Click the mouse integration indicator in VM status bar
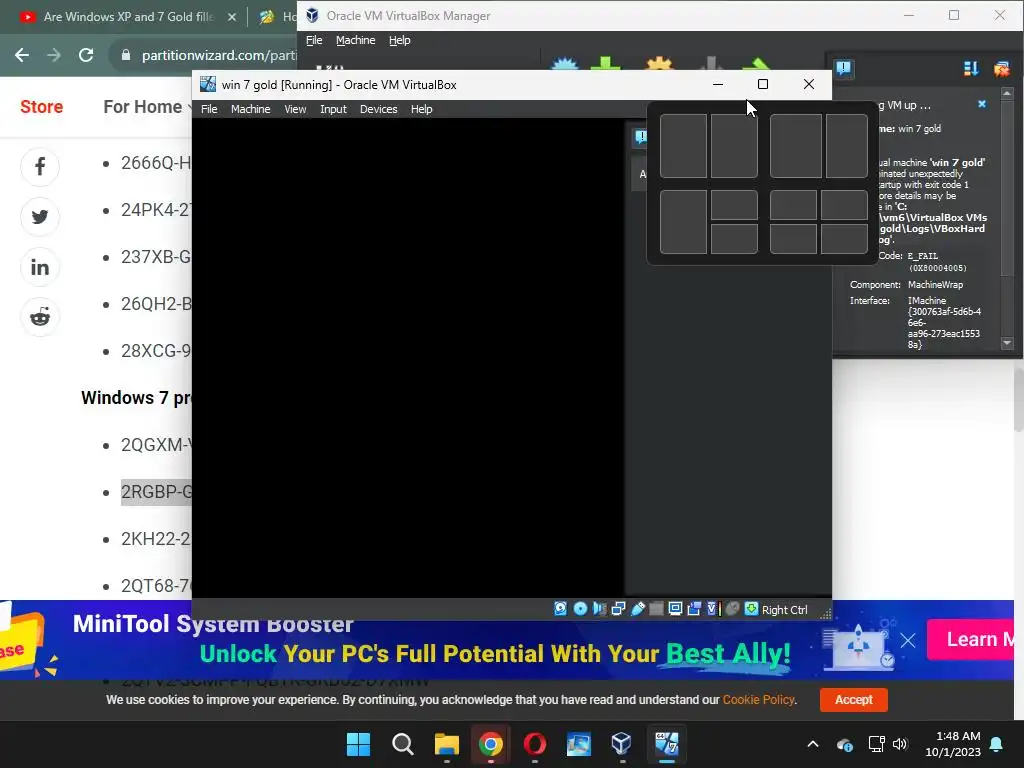Screen dimensions: 1024x768 pyautogui.click(x=733, y=609)
